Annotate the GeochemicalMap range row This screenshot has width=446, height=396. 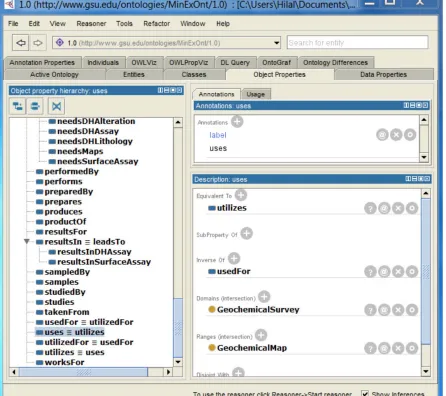[x=384, y=348]
